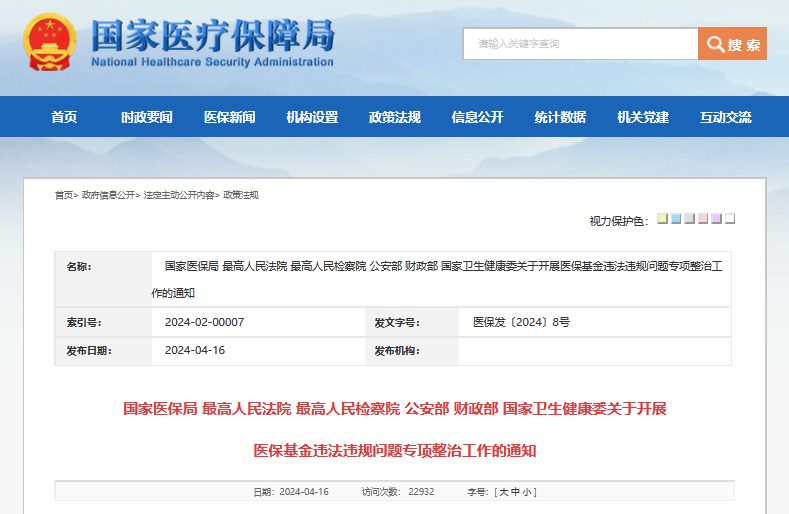Choose the pink eye-protection color swatch
The height and width of the screenshot is (514, 789).
point(703,219)
